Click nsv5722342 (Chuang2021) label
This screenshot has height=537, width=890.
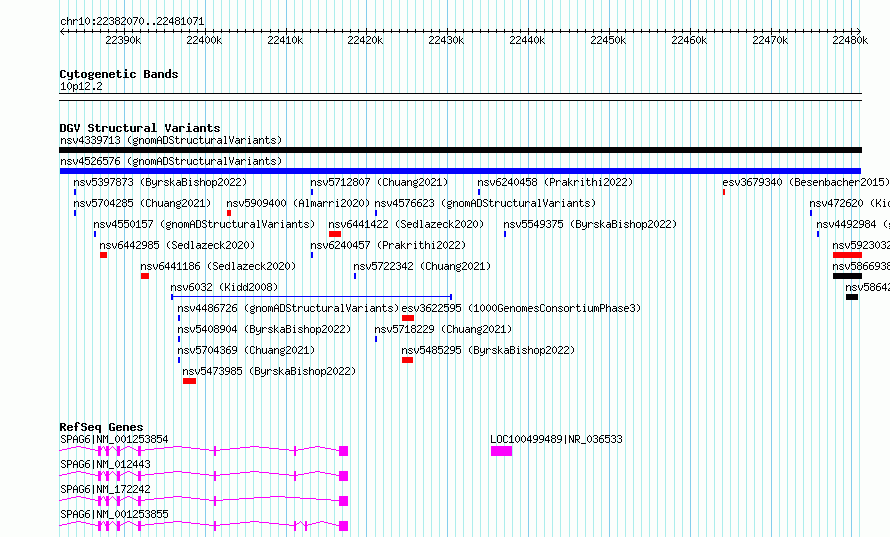point(422,266)
